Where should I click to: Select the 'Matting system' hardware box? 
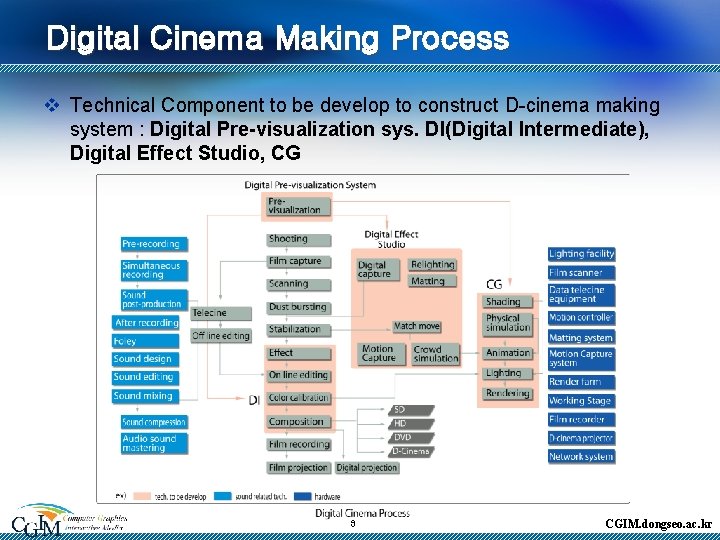point(581,338)
